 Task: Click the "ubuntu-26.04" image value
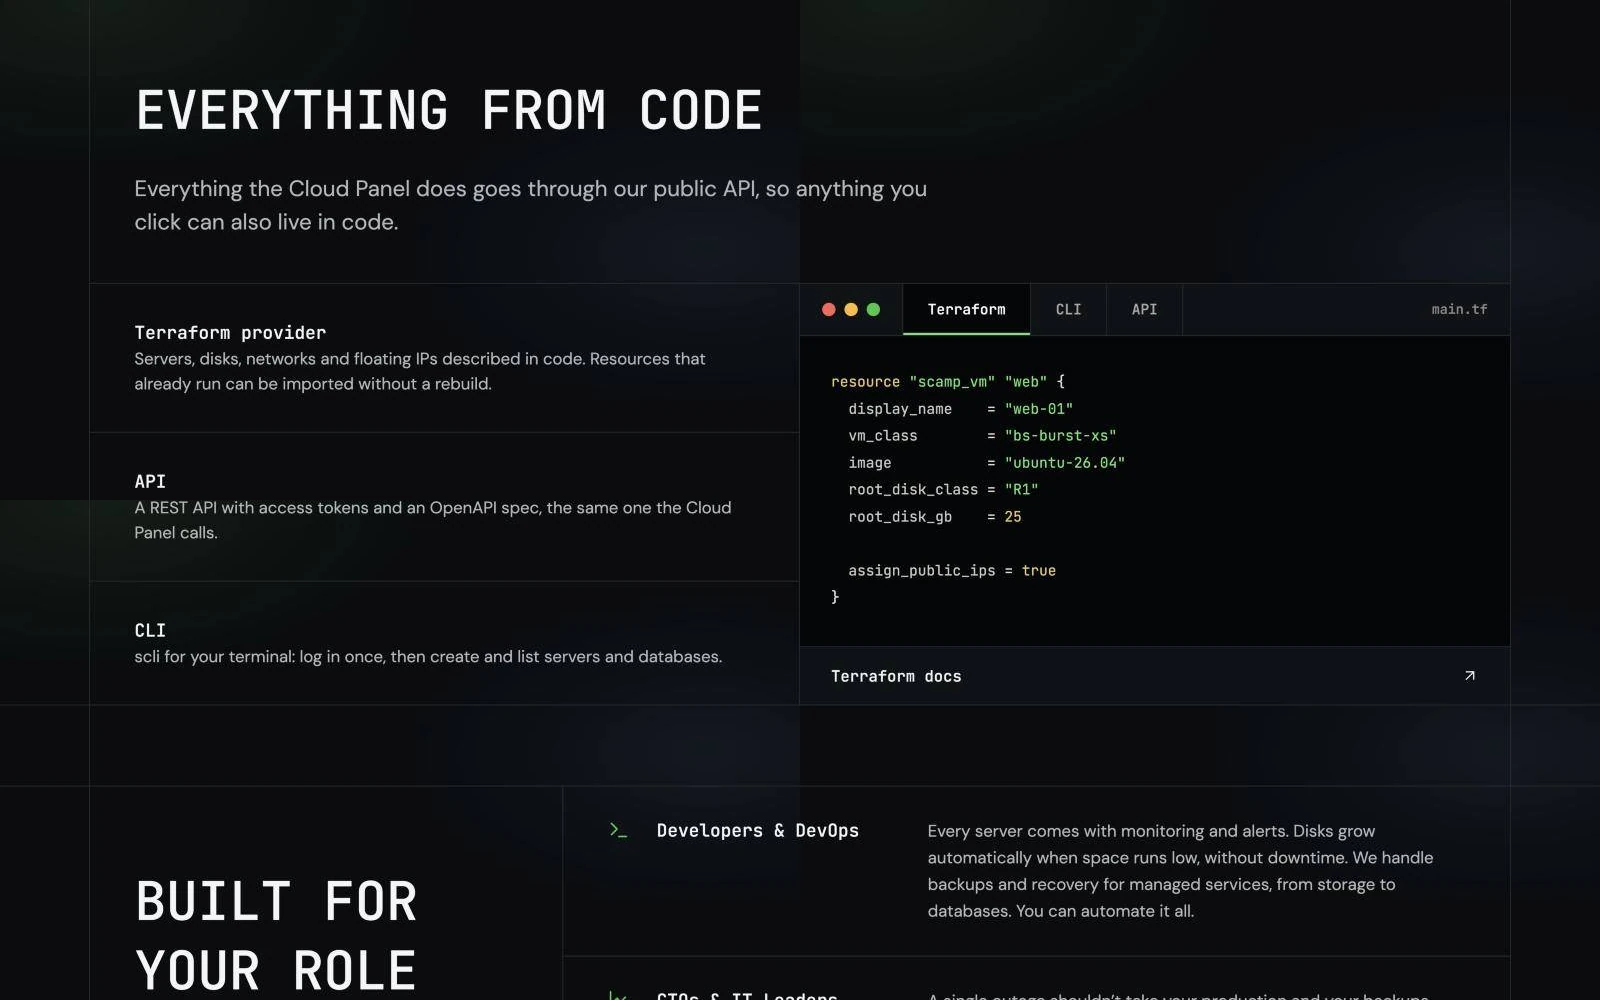[1064, 463]
